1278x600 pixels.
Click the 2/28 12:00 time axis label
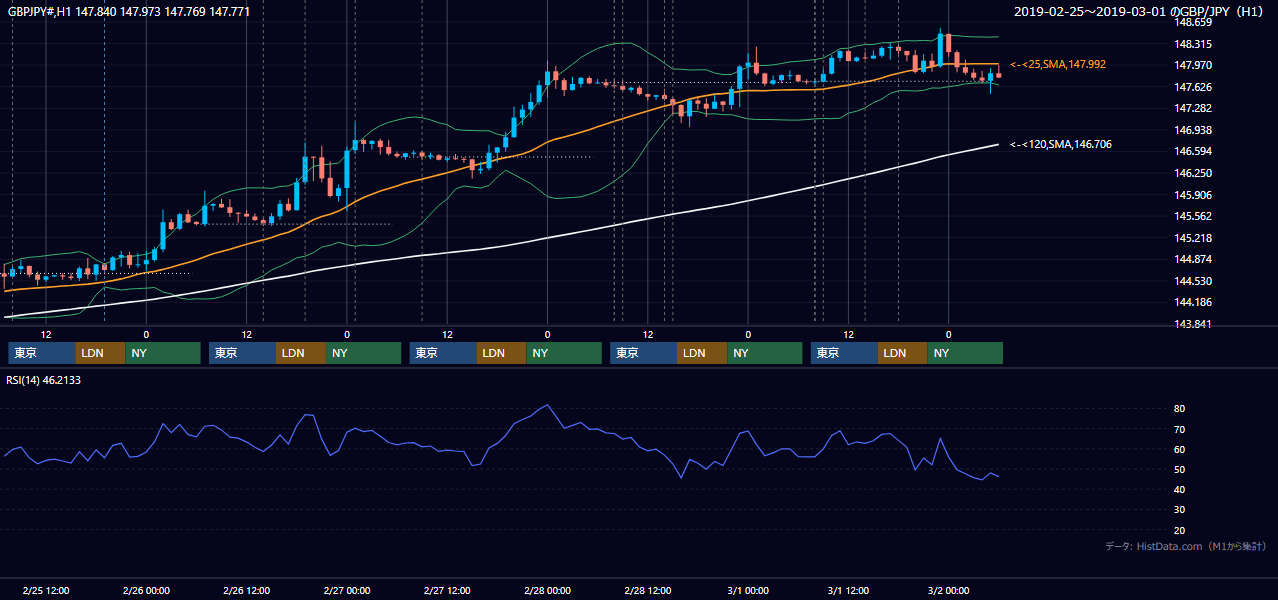(x=648, y=590)
